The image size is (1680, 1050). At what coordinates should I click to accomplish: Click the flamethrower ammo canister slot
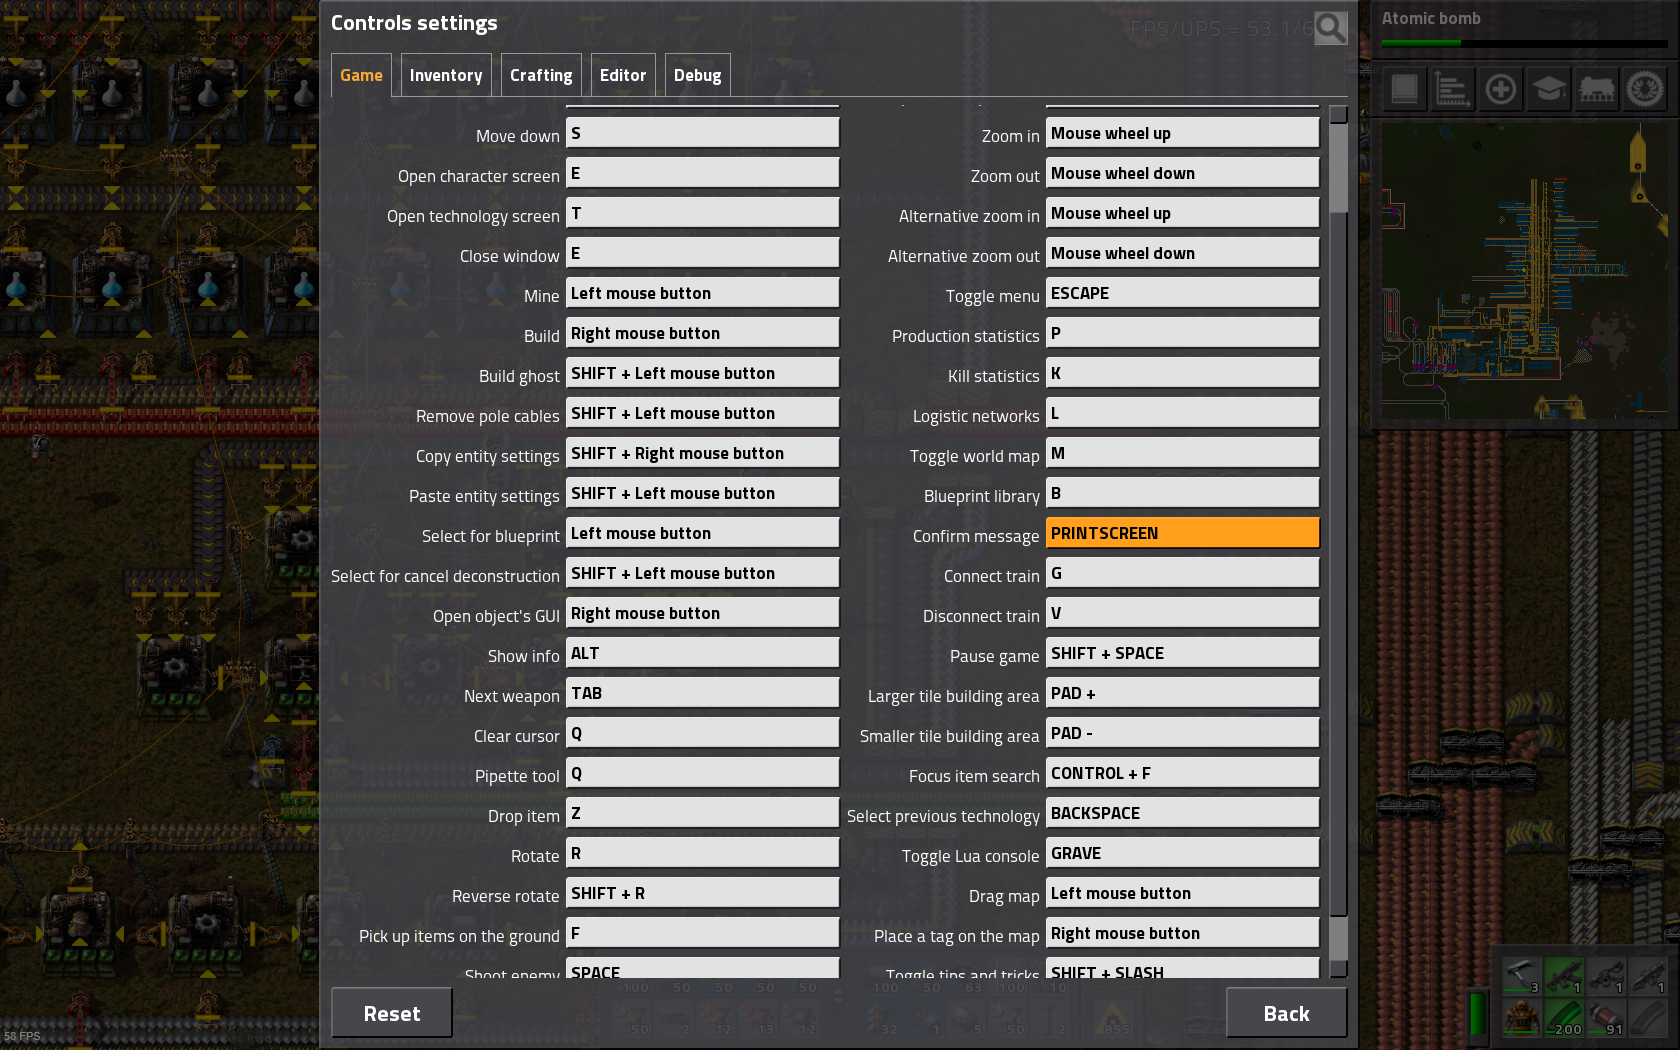[x=1606, y=1018]
